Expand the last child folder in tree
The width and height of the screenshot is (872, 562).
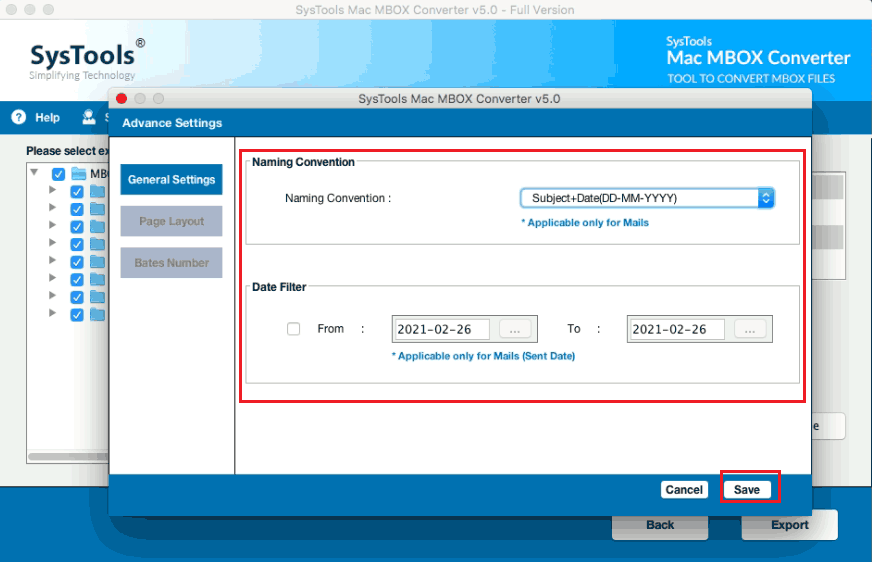52,313
